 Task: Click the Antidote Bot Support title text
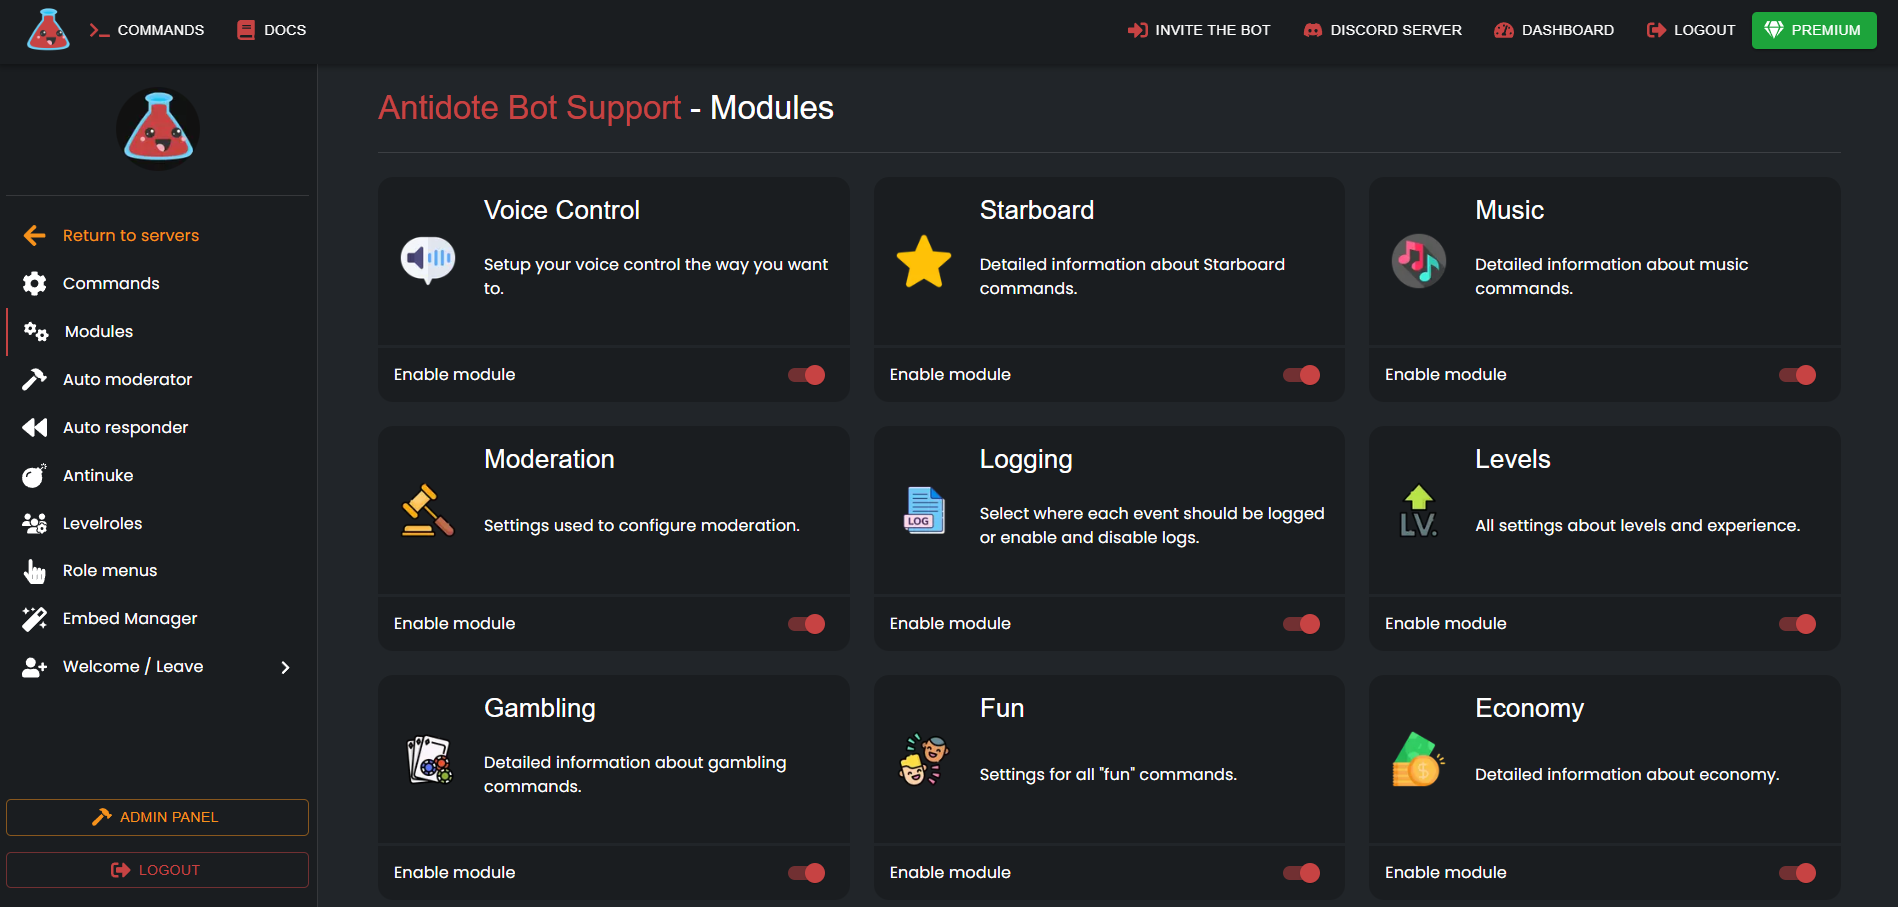coord(529,108)
